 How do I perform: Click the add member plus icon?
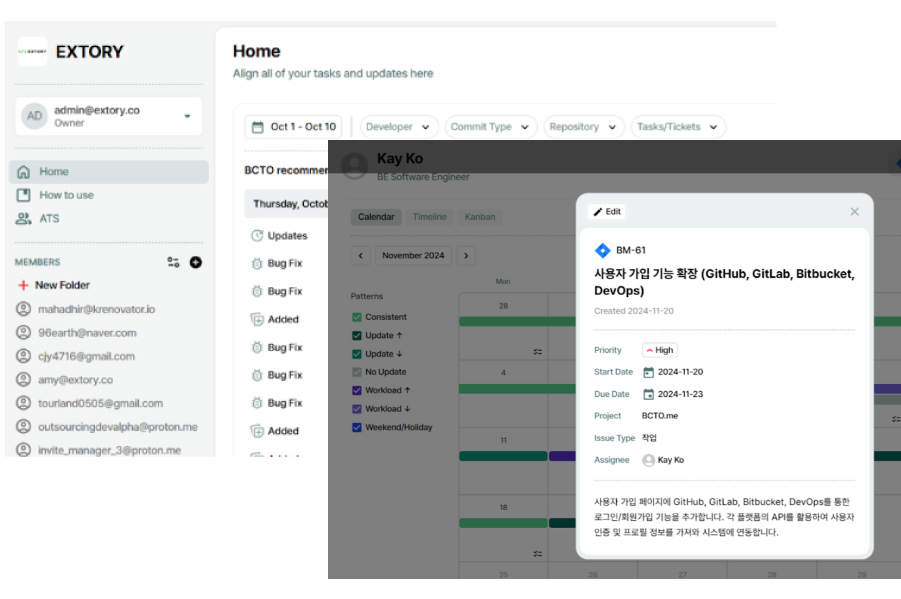click(196, 262)
